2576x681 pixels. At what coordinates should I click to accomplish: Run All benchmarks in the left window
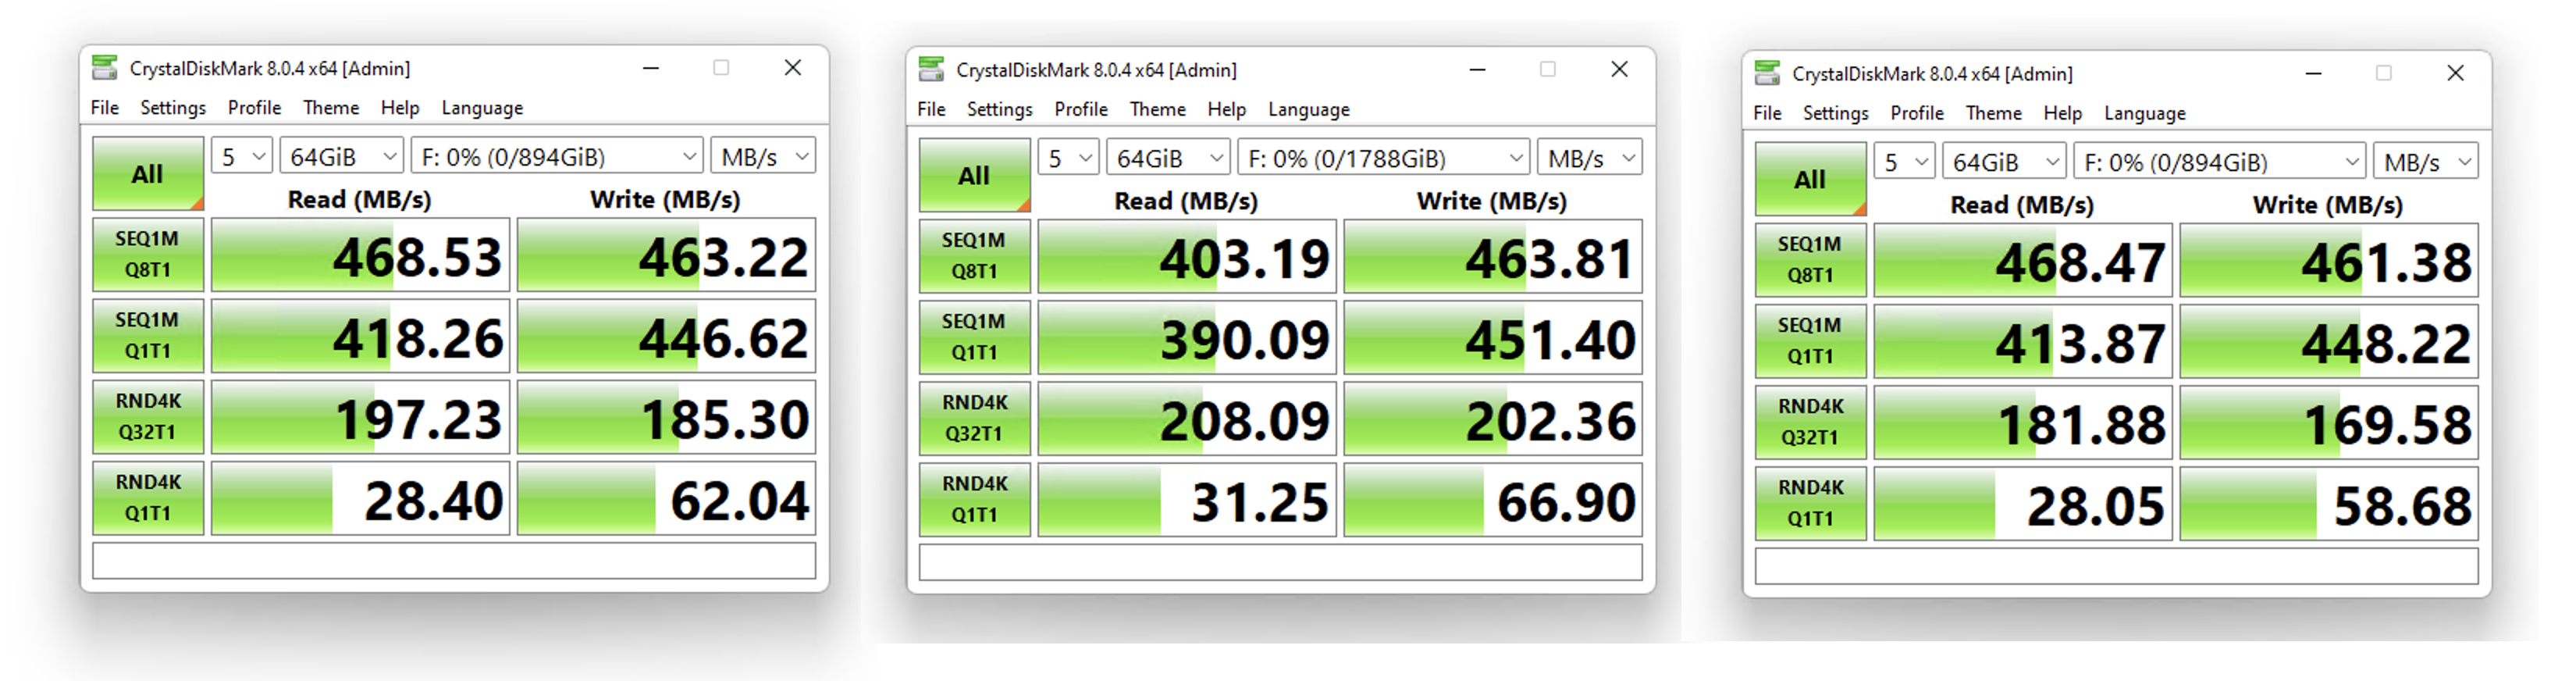click(148, 174)
